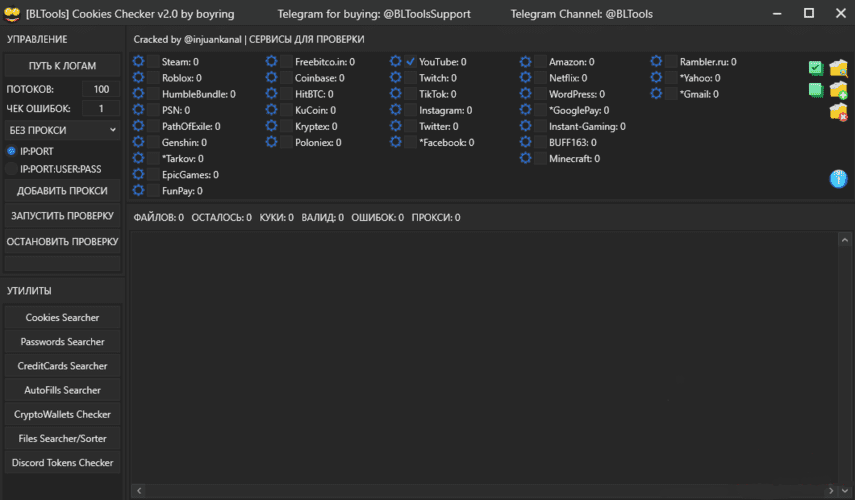Open settings gear next to HumbleBundle
The height and width of the screenshot is (500, 855).
click(139, 94)
